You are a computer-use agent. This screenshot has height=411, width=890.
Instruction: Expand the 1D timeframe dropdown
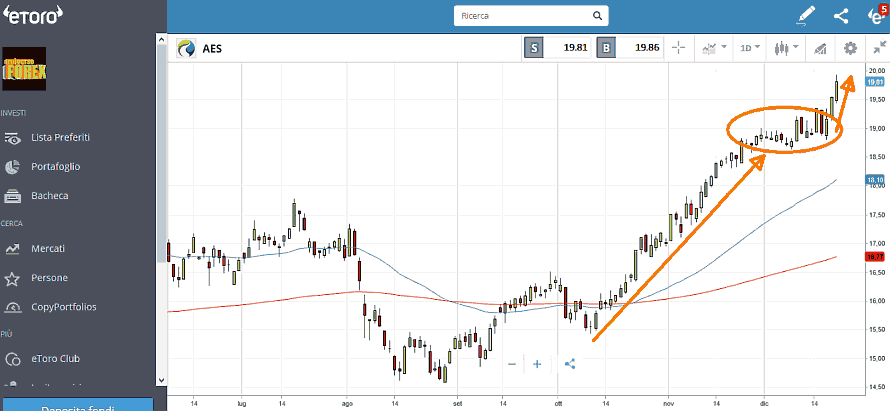pyautogui.click(x=749, y=48)
